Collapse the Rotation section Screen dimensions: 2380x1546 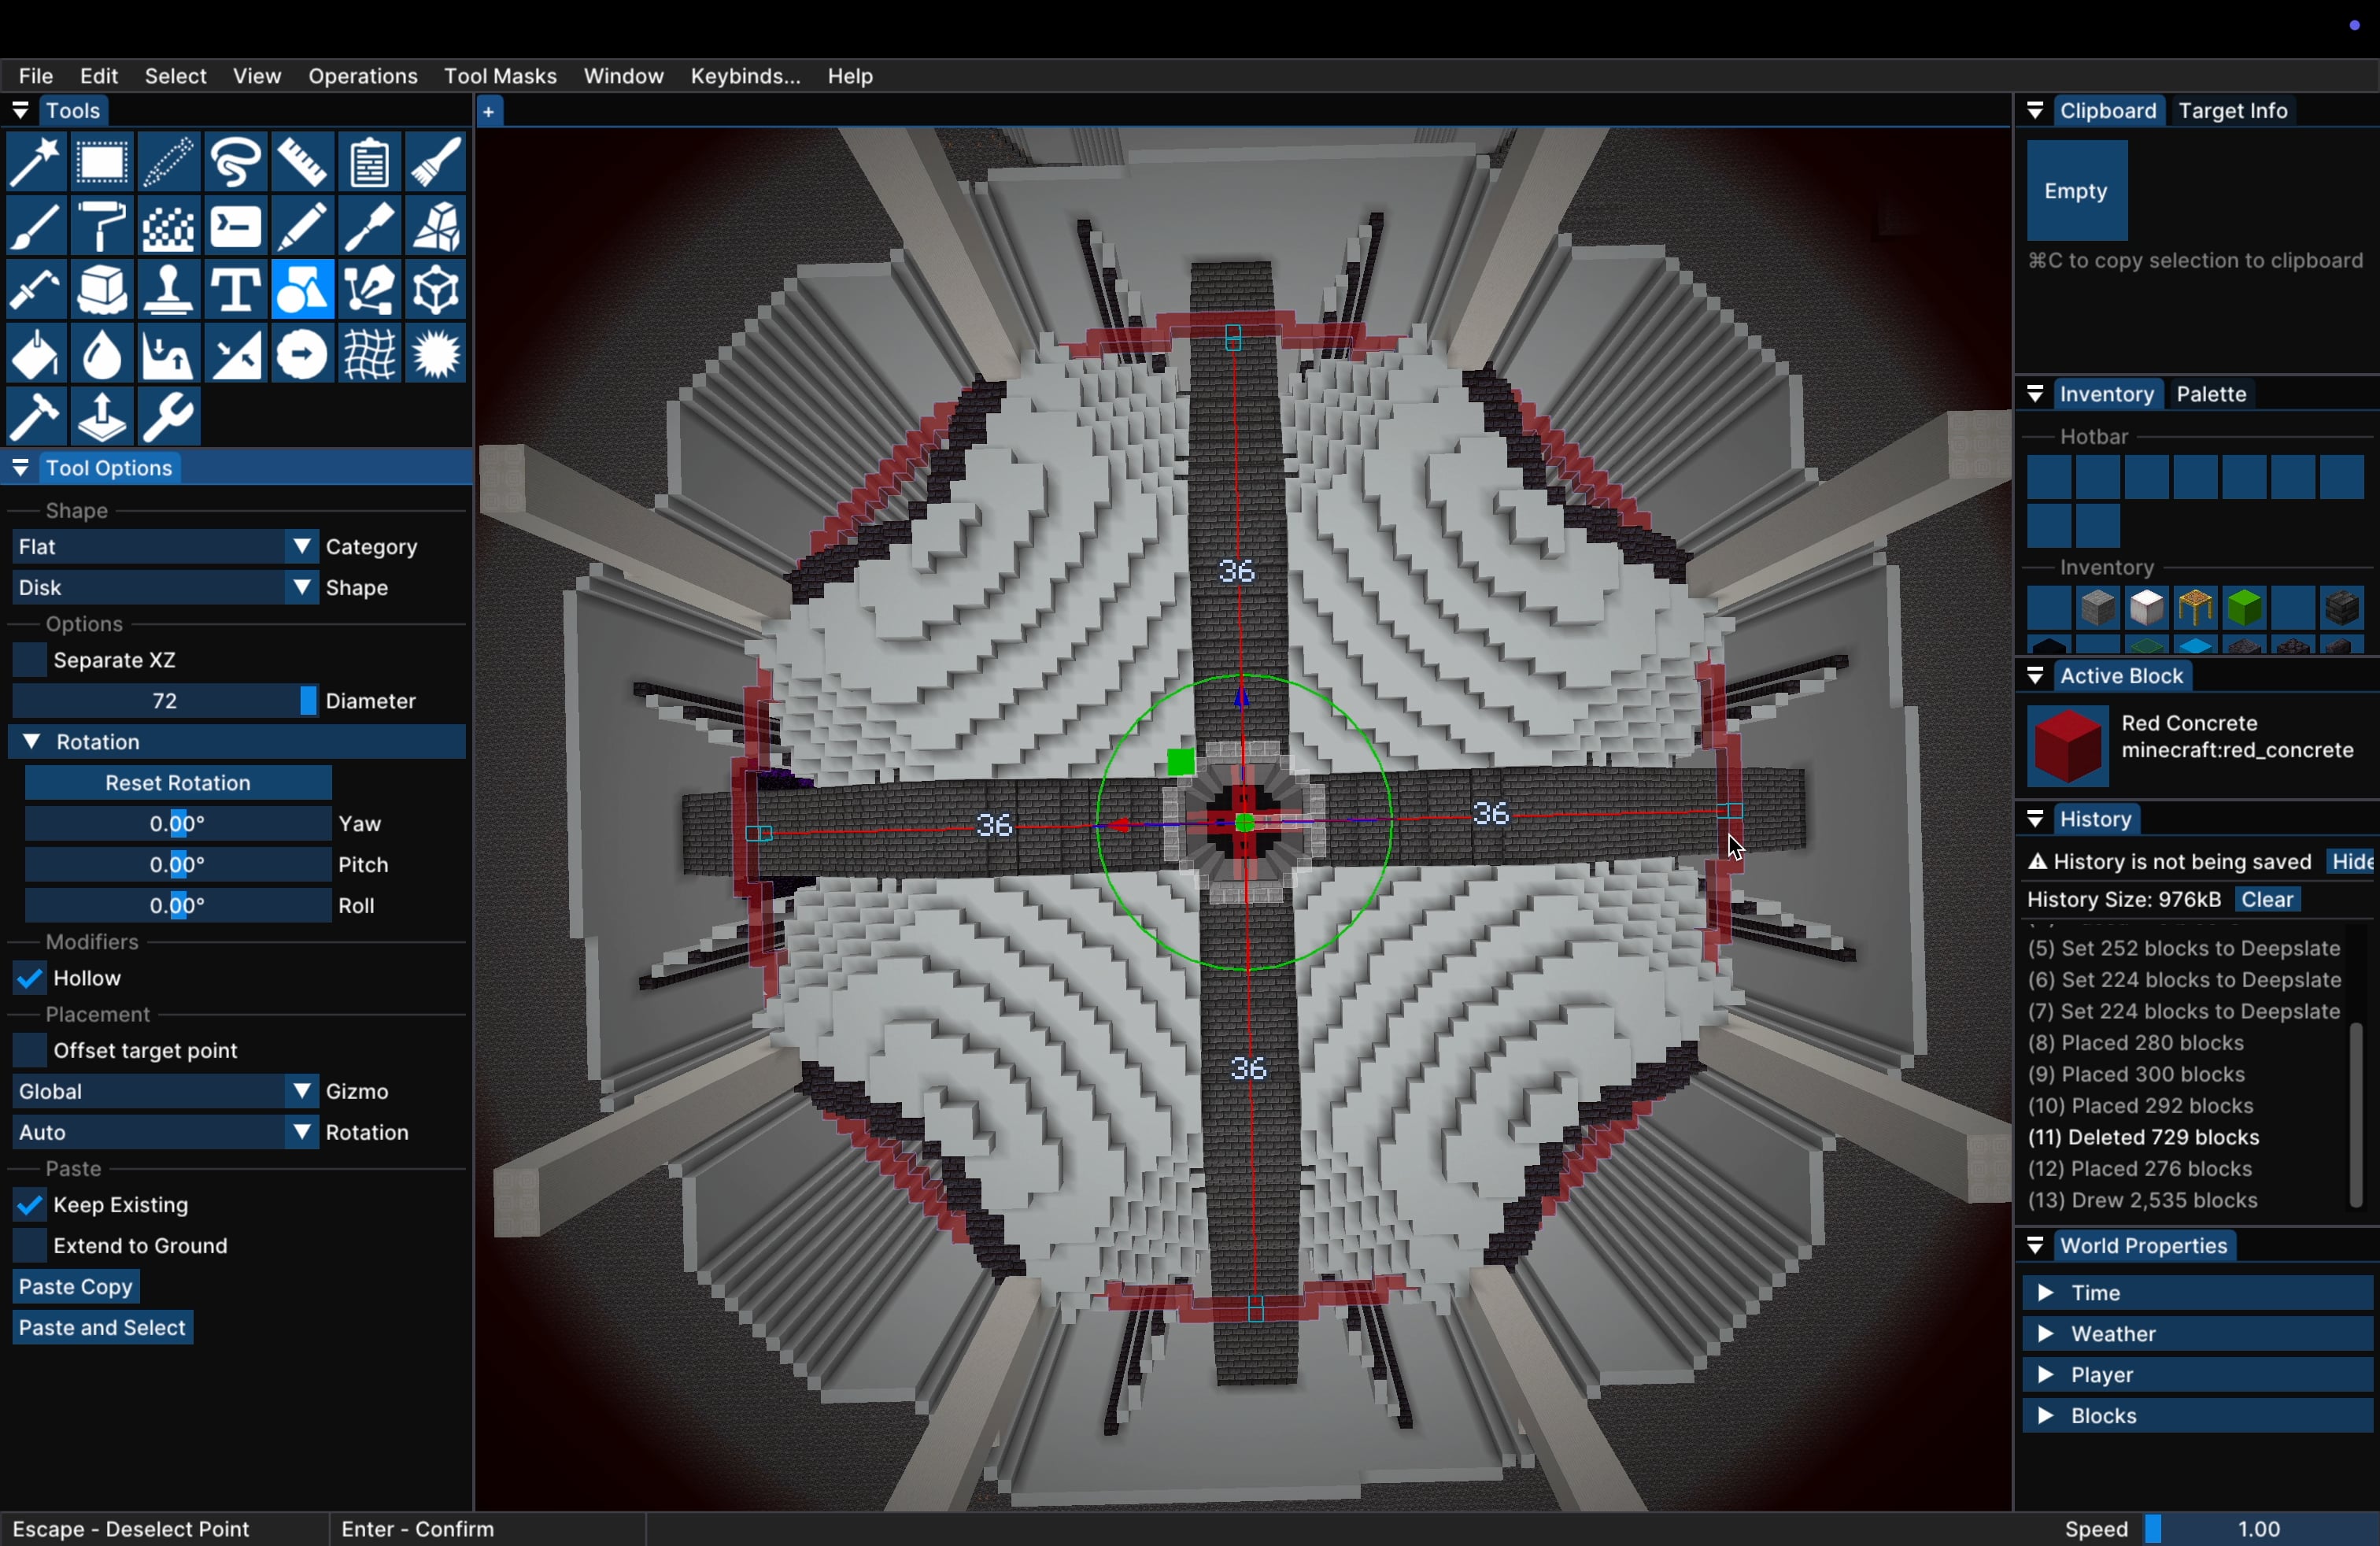point(30,741)
